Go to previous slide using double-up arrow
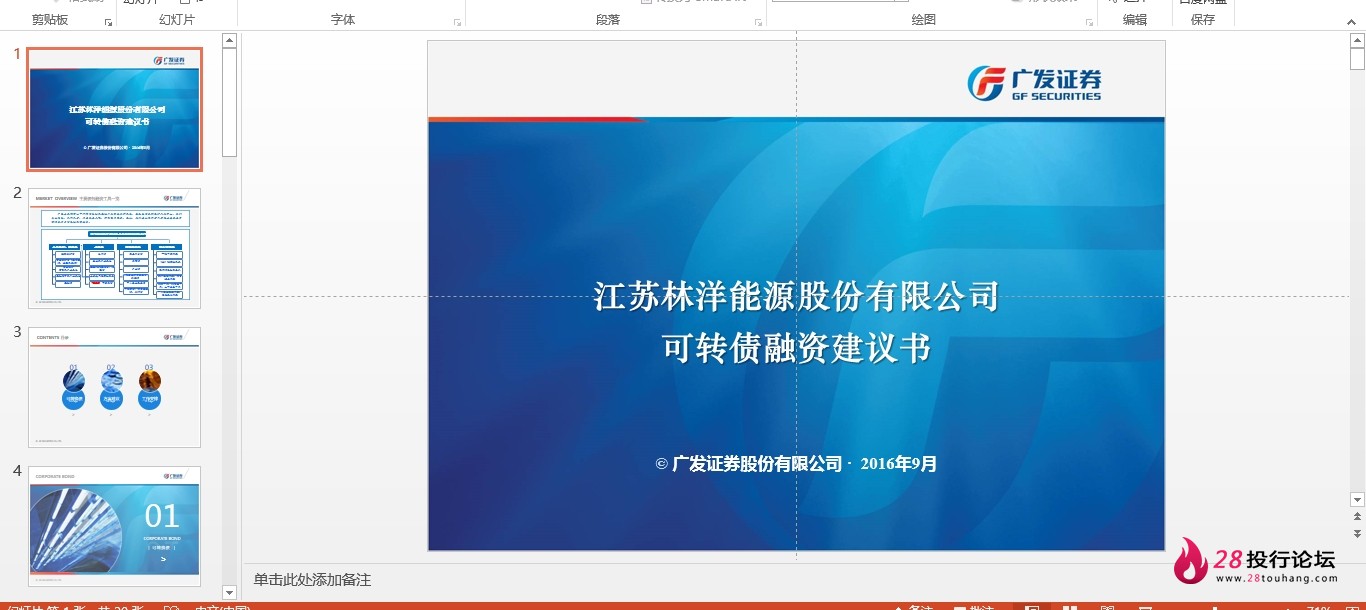The image size is (1366, 610). (1357, 517)
